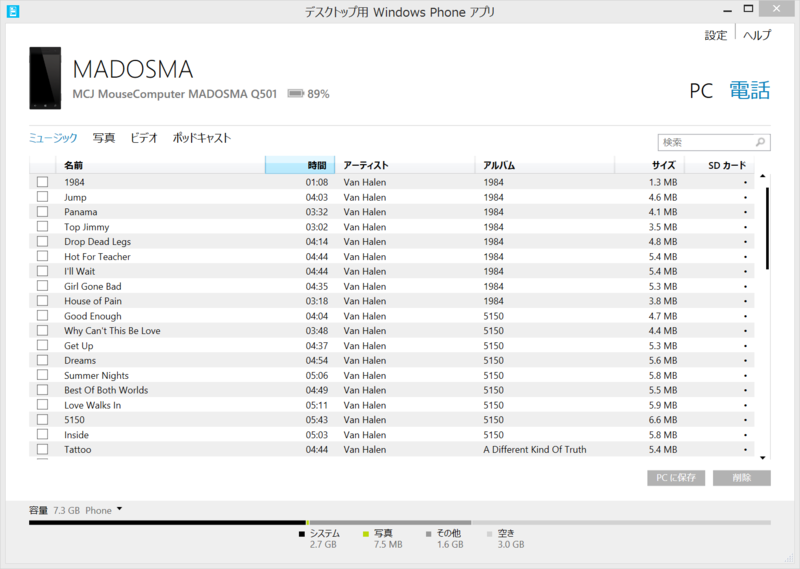
Task: Check the Summer Nights checkbox
Action: (42, 375)
